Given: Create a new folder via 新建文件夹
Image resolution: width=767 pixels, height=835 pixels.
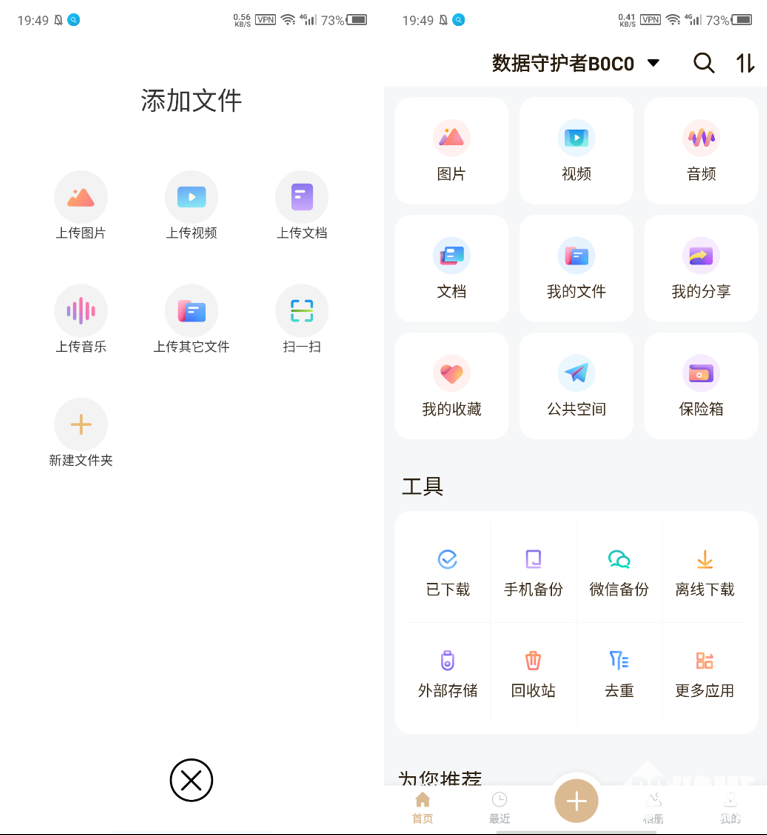Looking at the screenshot, I should [x=81, y=426].
